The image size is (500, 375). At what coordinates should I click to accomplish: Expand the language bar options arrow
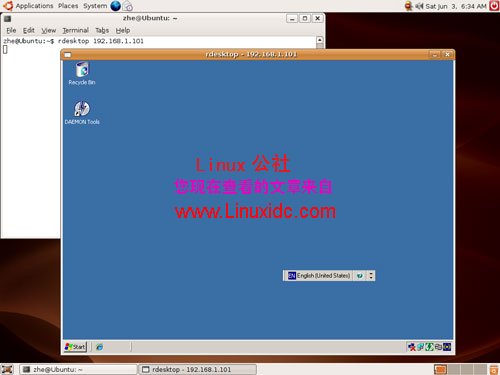coord(371,276)
